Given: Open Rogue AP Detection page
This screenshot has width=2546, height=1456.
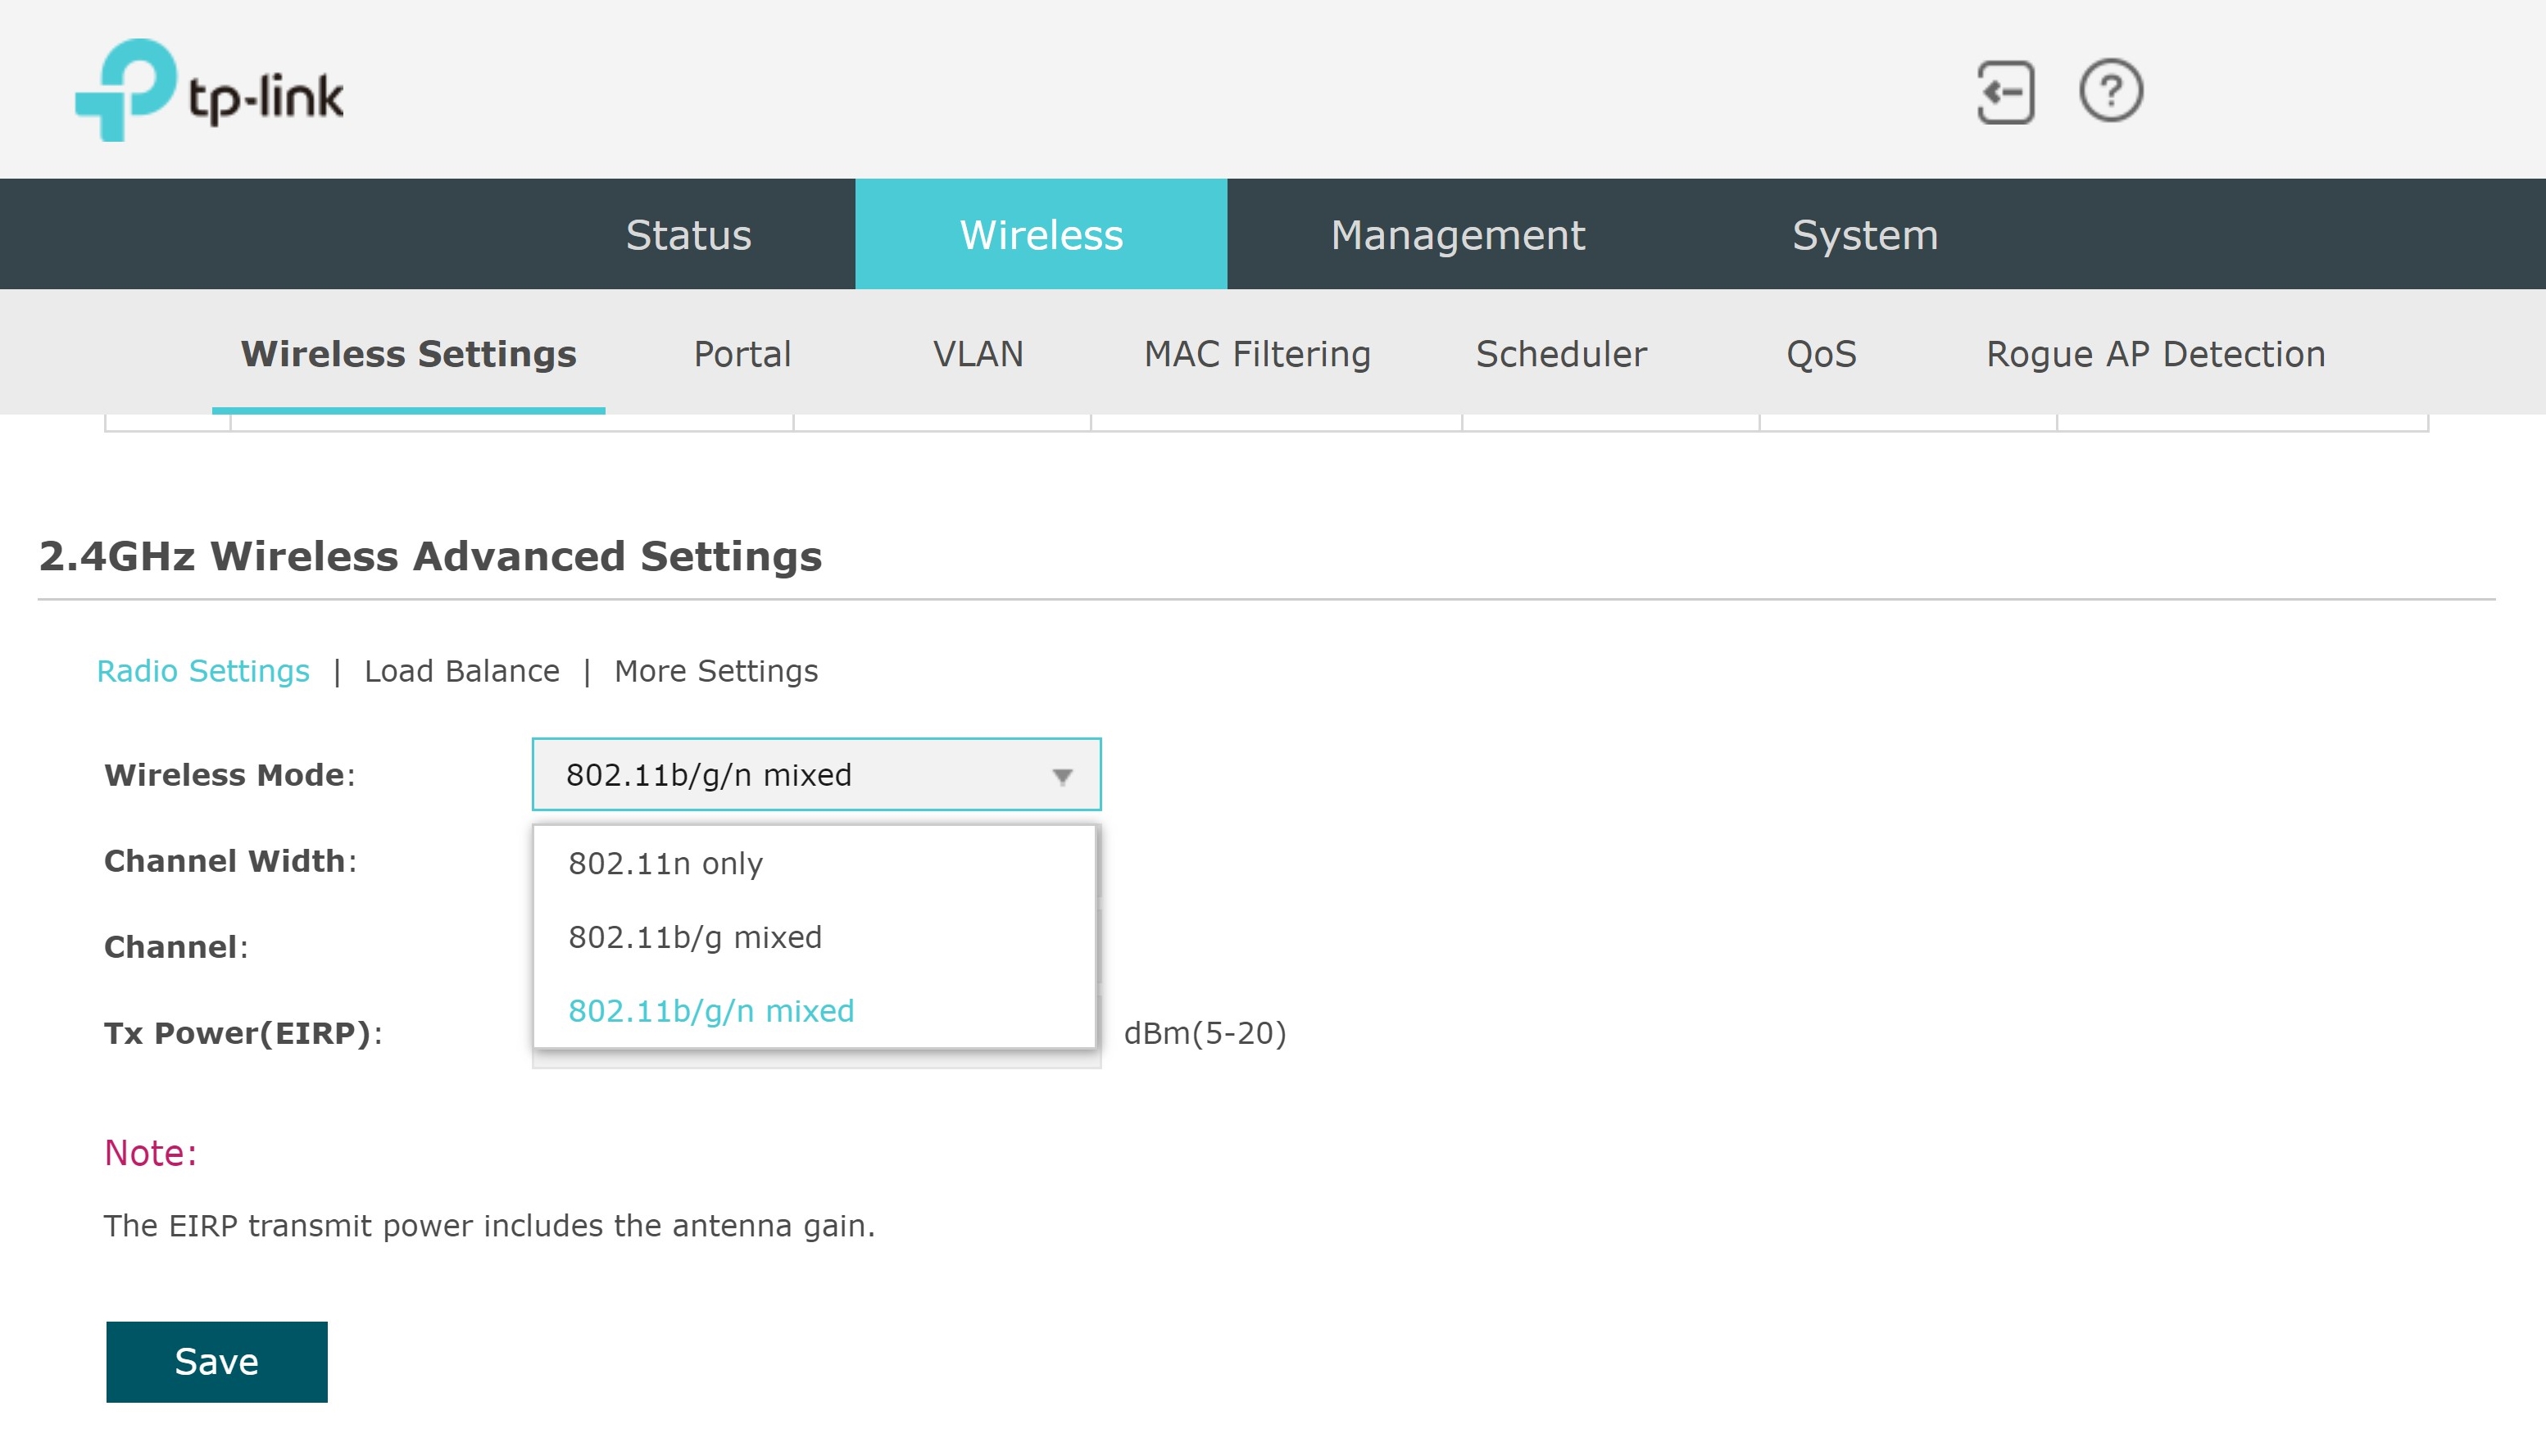Looking at the screenshot, I should [2155, 354].
